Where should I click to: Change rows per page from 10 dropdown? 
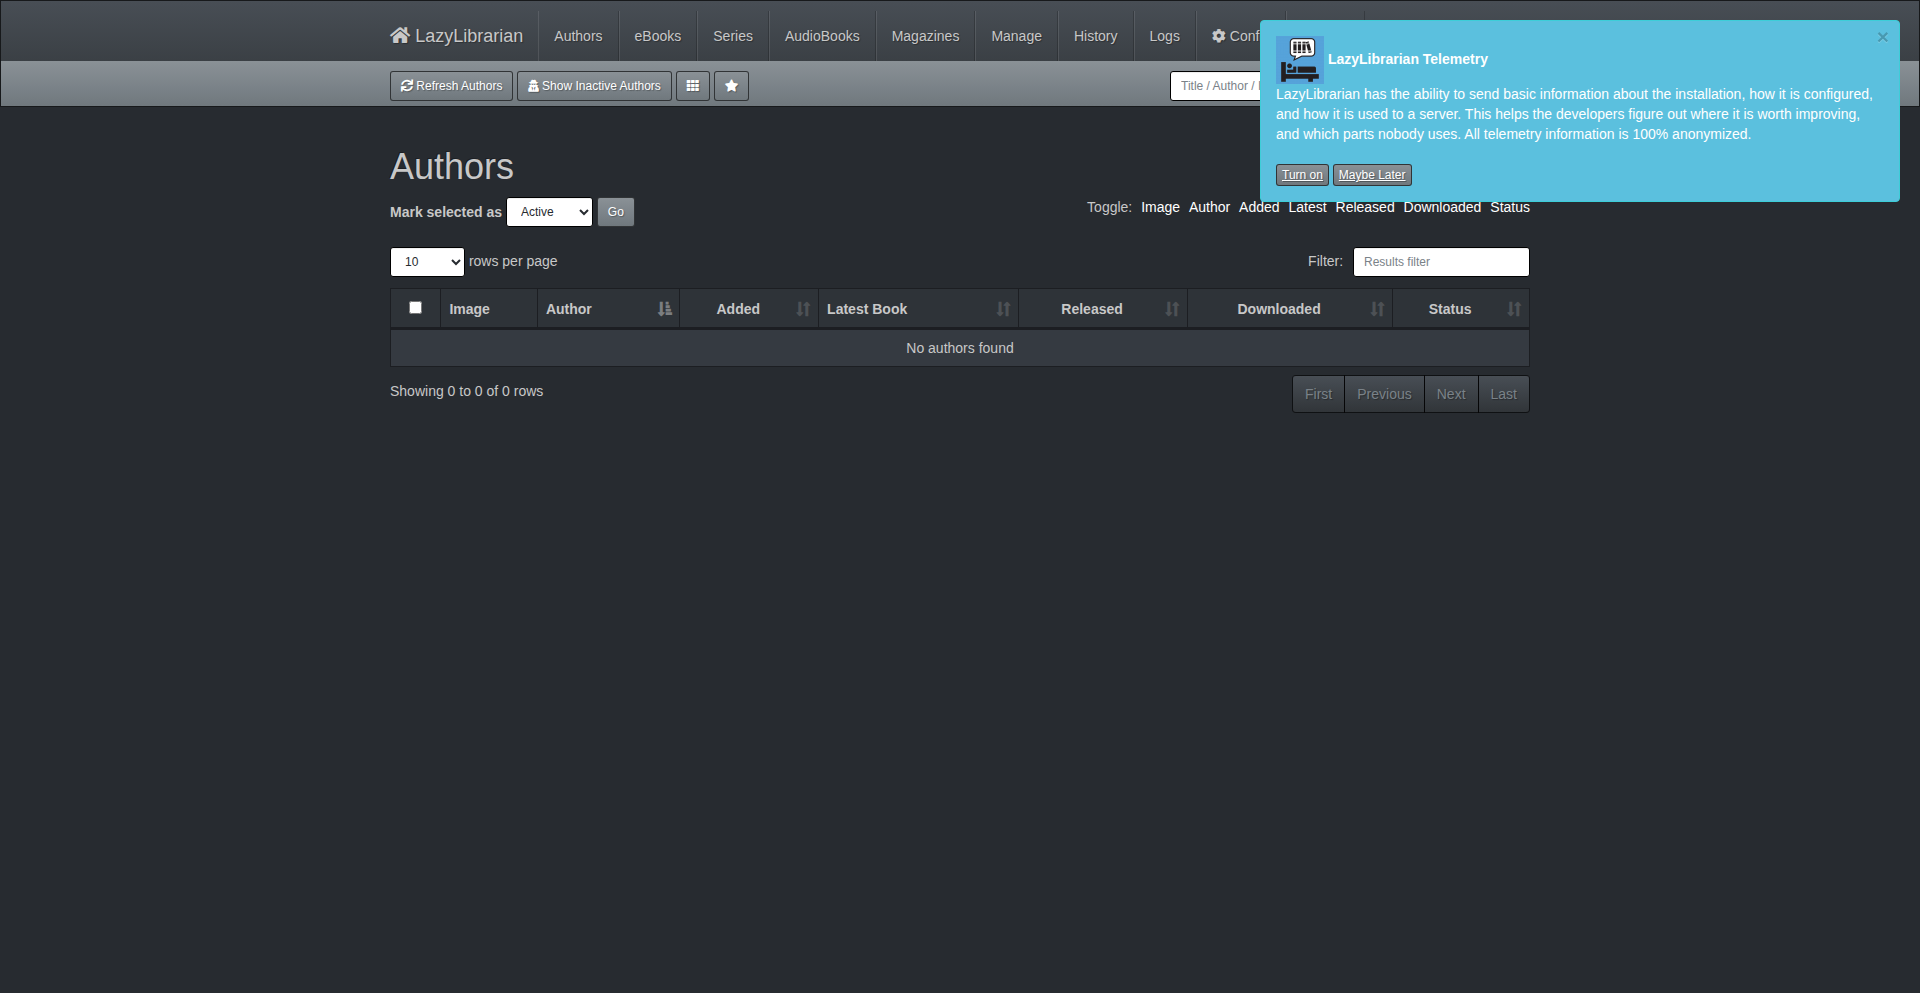[427, 261]
